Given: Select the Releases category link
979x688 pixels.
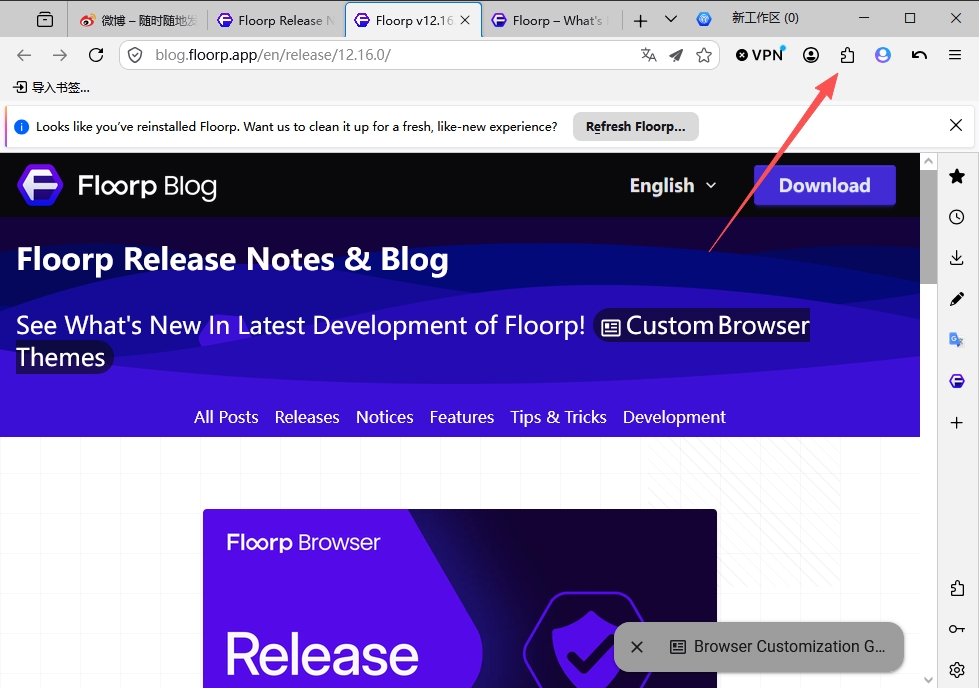Looking at the screenshot, I should click(x=307, y=417).
